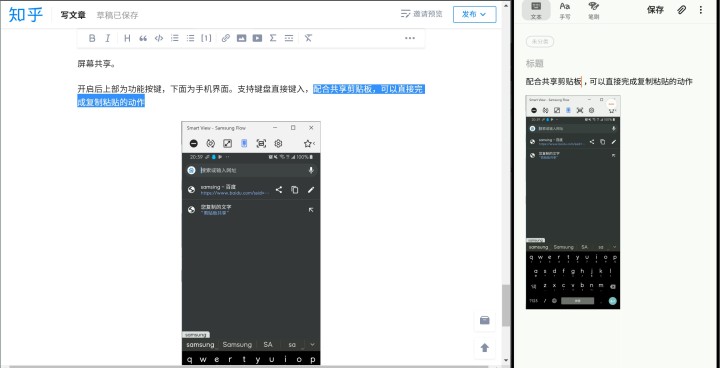Insert a blockquote with quote icon
Screen dimensions: 720x368
point(143,39)
